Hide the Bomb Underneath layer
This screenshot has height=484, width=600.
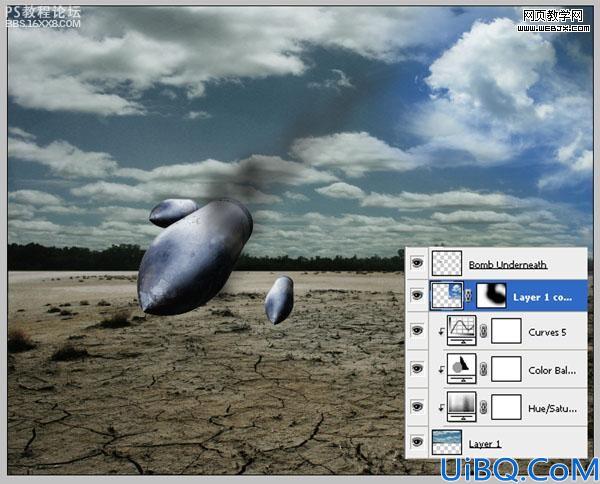417,263
